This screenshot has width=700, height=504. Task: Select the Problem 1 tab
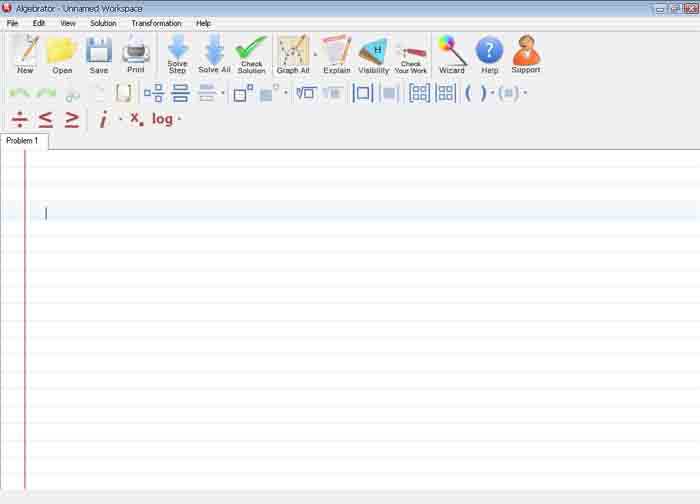[23, 141]
